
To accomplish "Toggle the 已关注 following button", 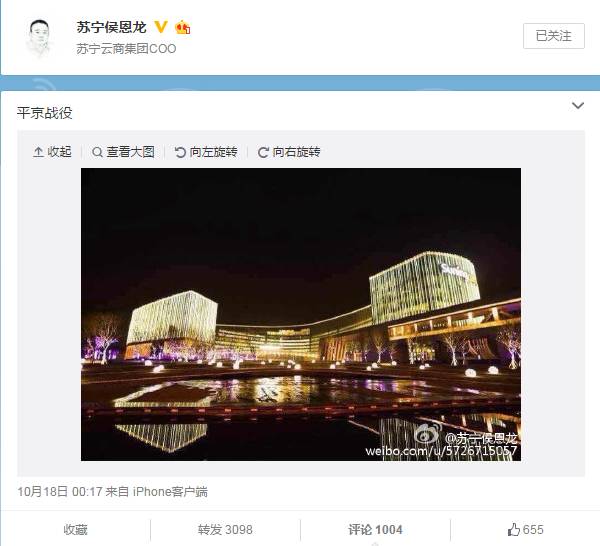I will pos(554,36).
